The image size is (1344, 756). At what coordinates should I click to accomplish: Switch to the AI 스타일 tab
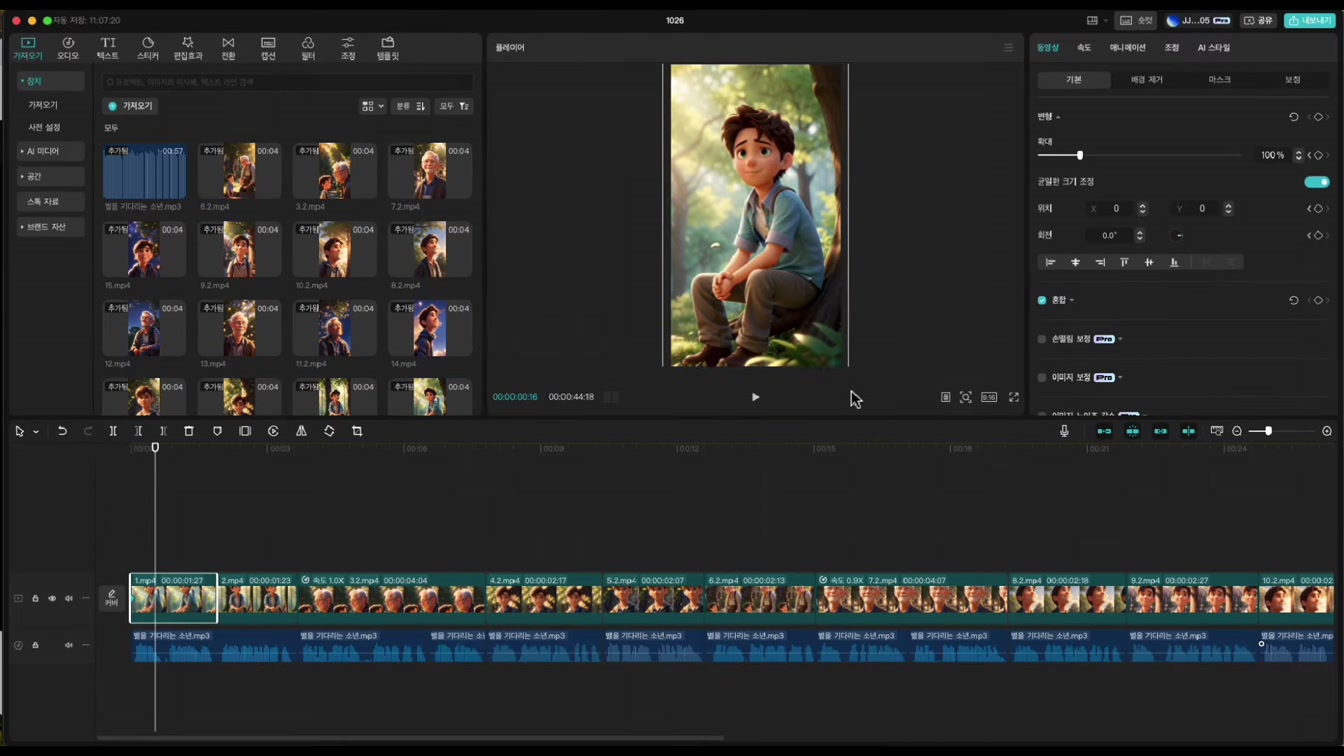pyautogui.click(x=1214, y=48)
